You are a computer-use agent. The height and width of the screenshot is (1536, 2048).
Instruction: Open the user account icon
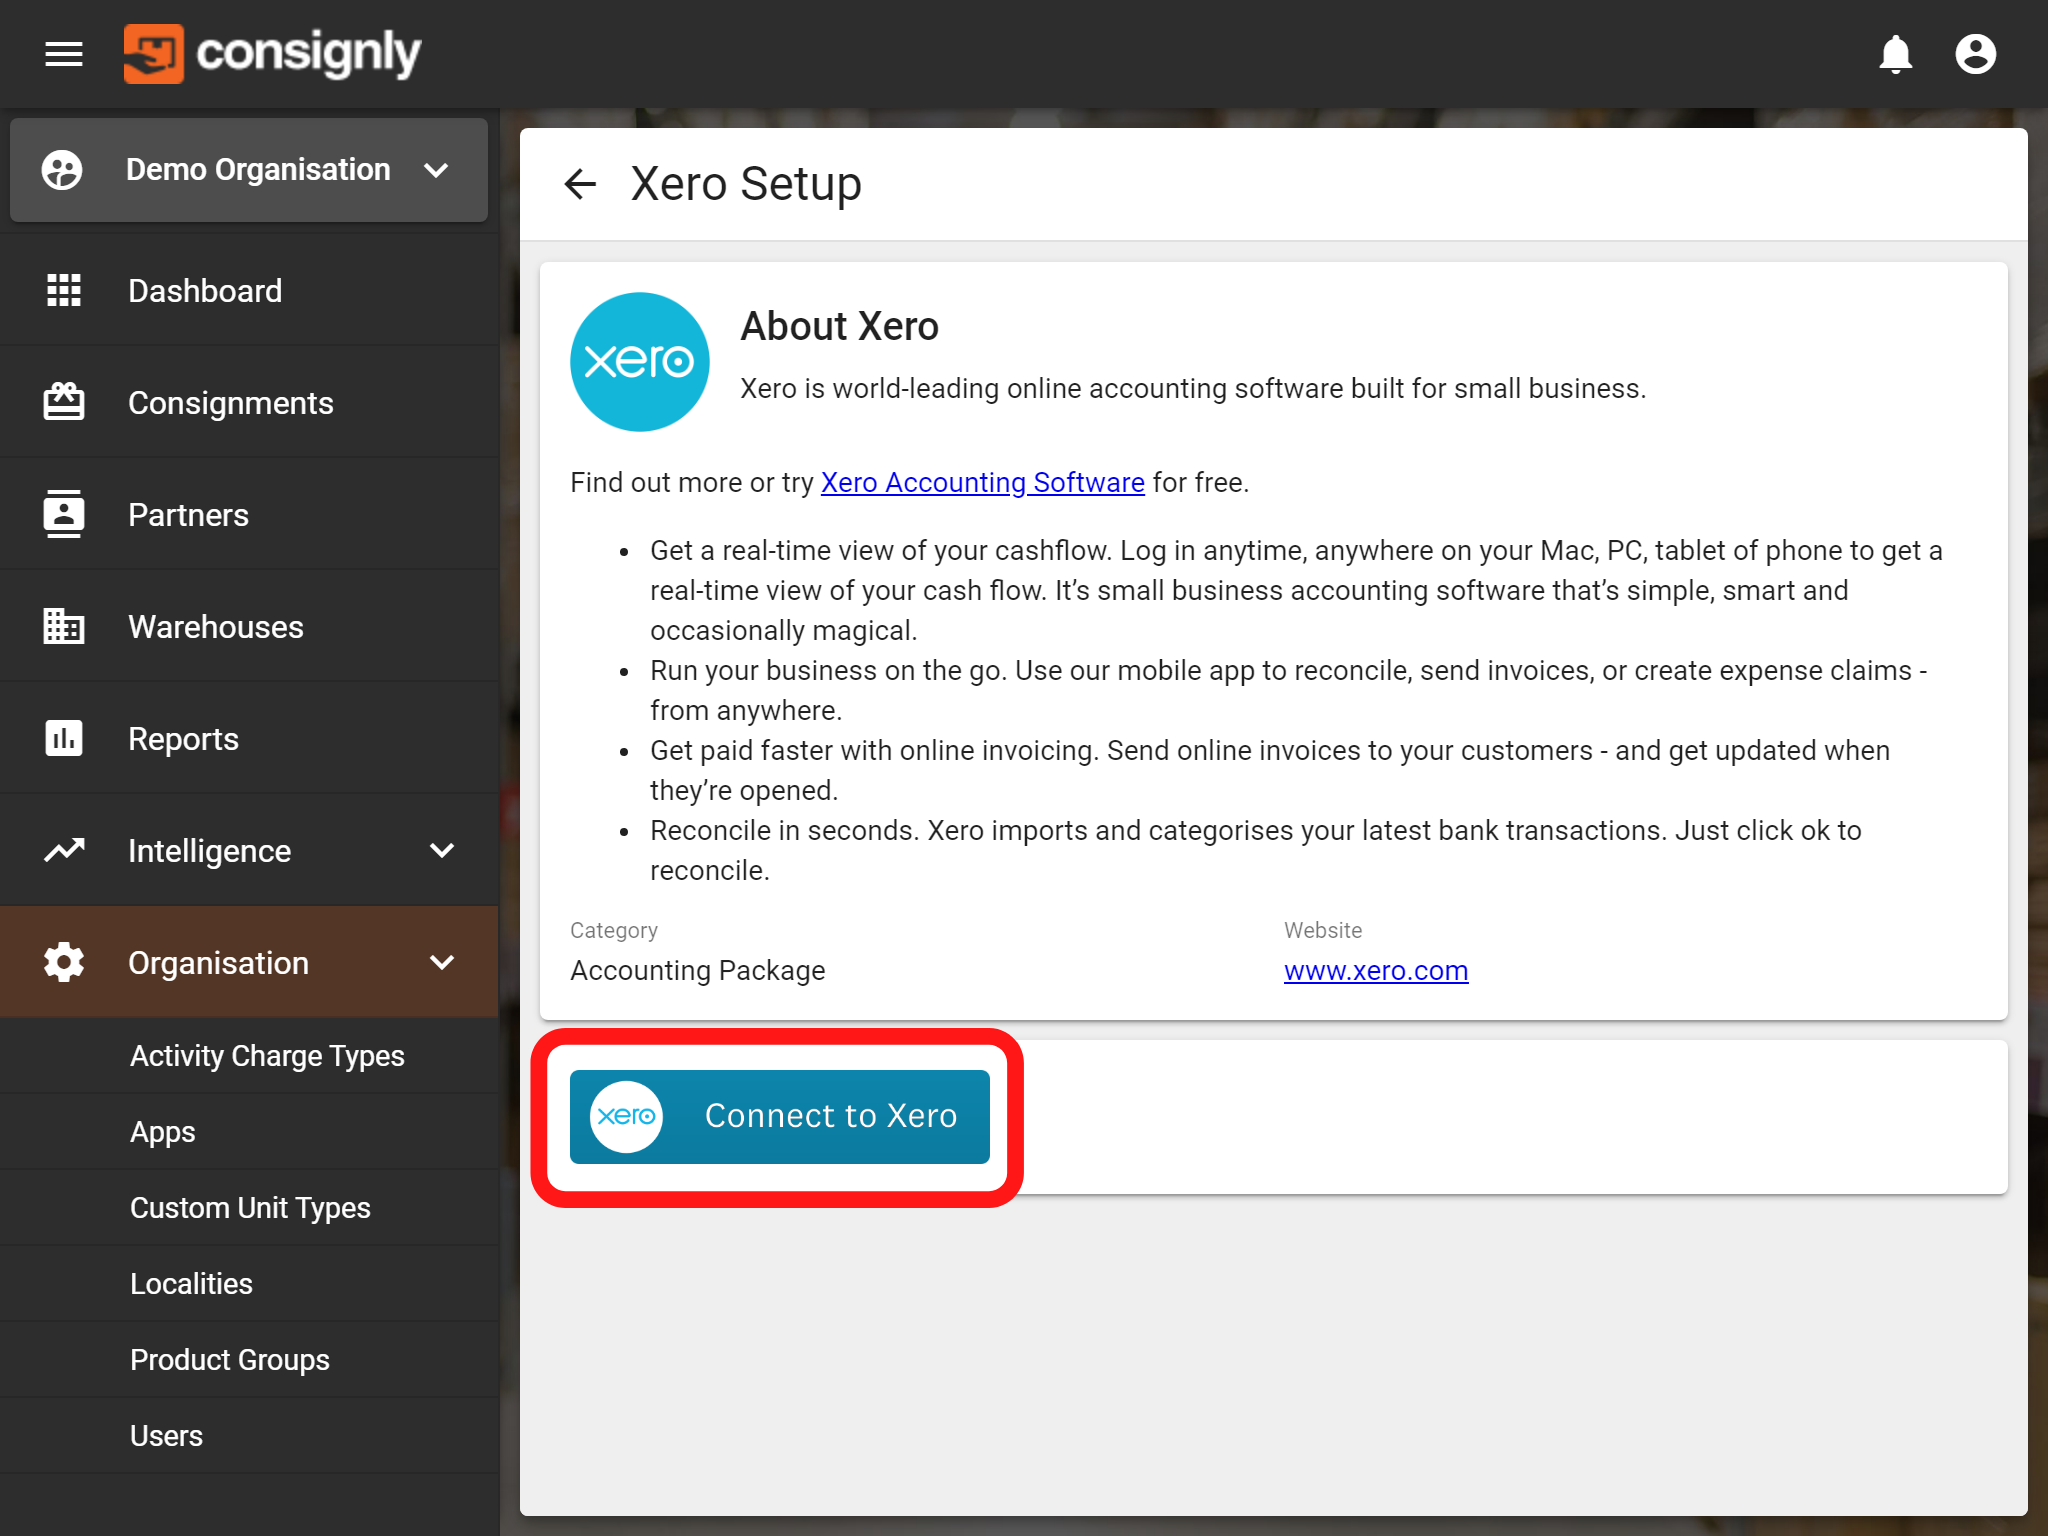tap(1975, 54)
